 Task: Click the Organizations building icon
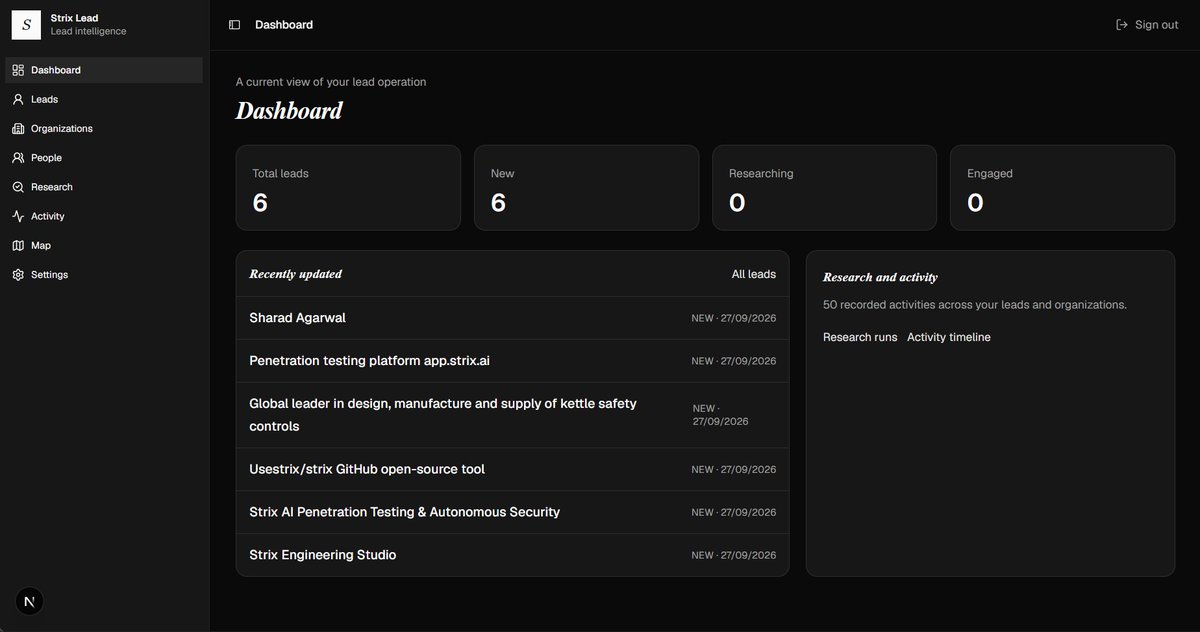click(18, 128)
